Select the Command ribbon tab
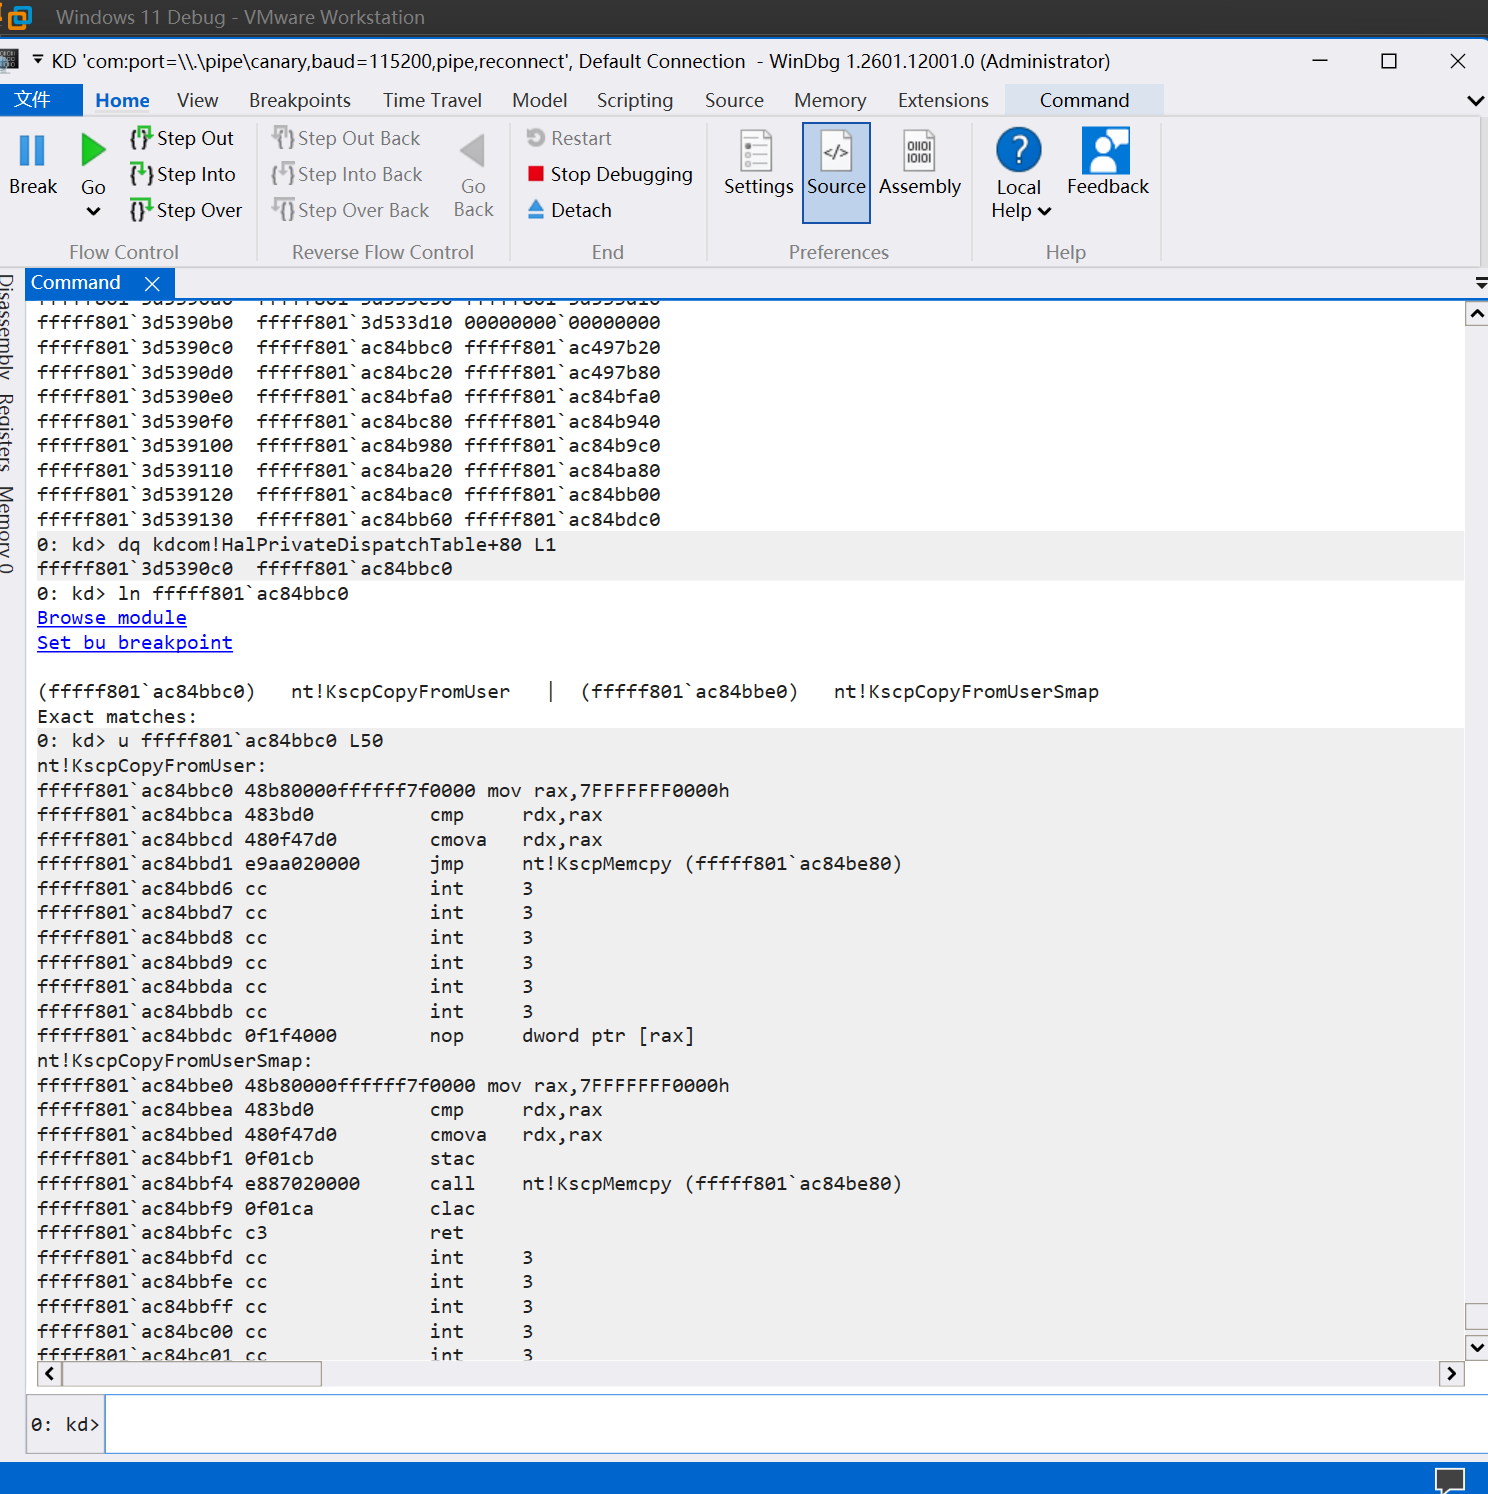The image size is (1488, 1494). 1084,100
